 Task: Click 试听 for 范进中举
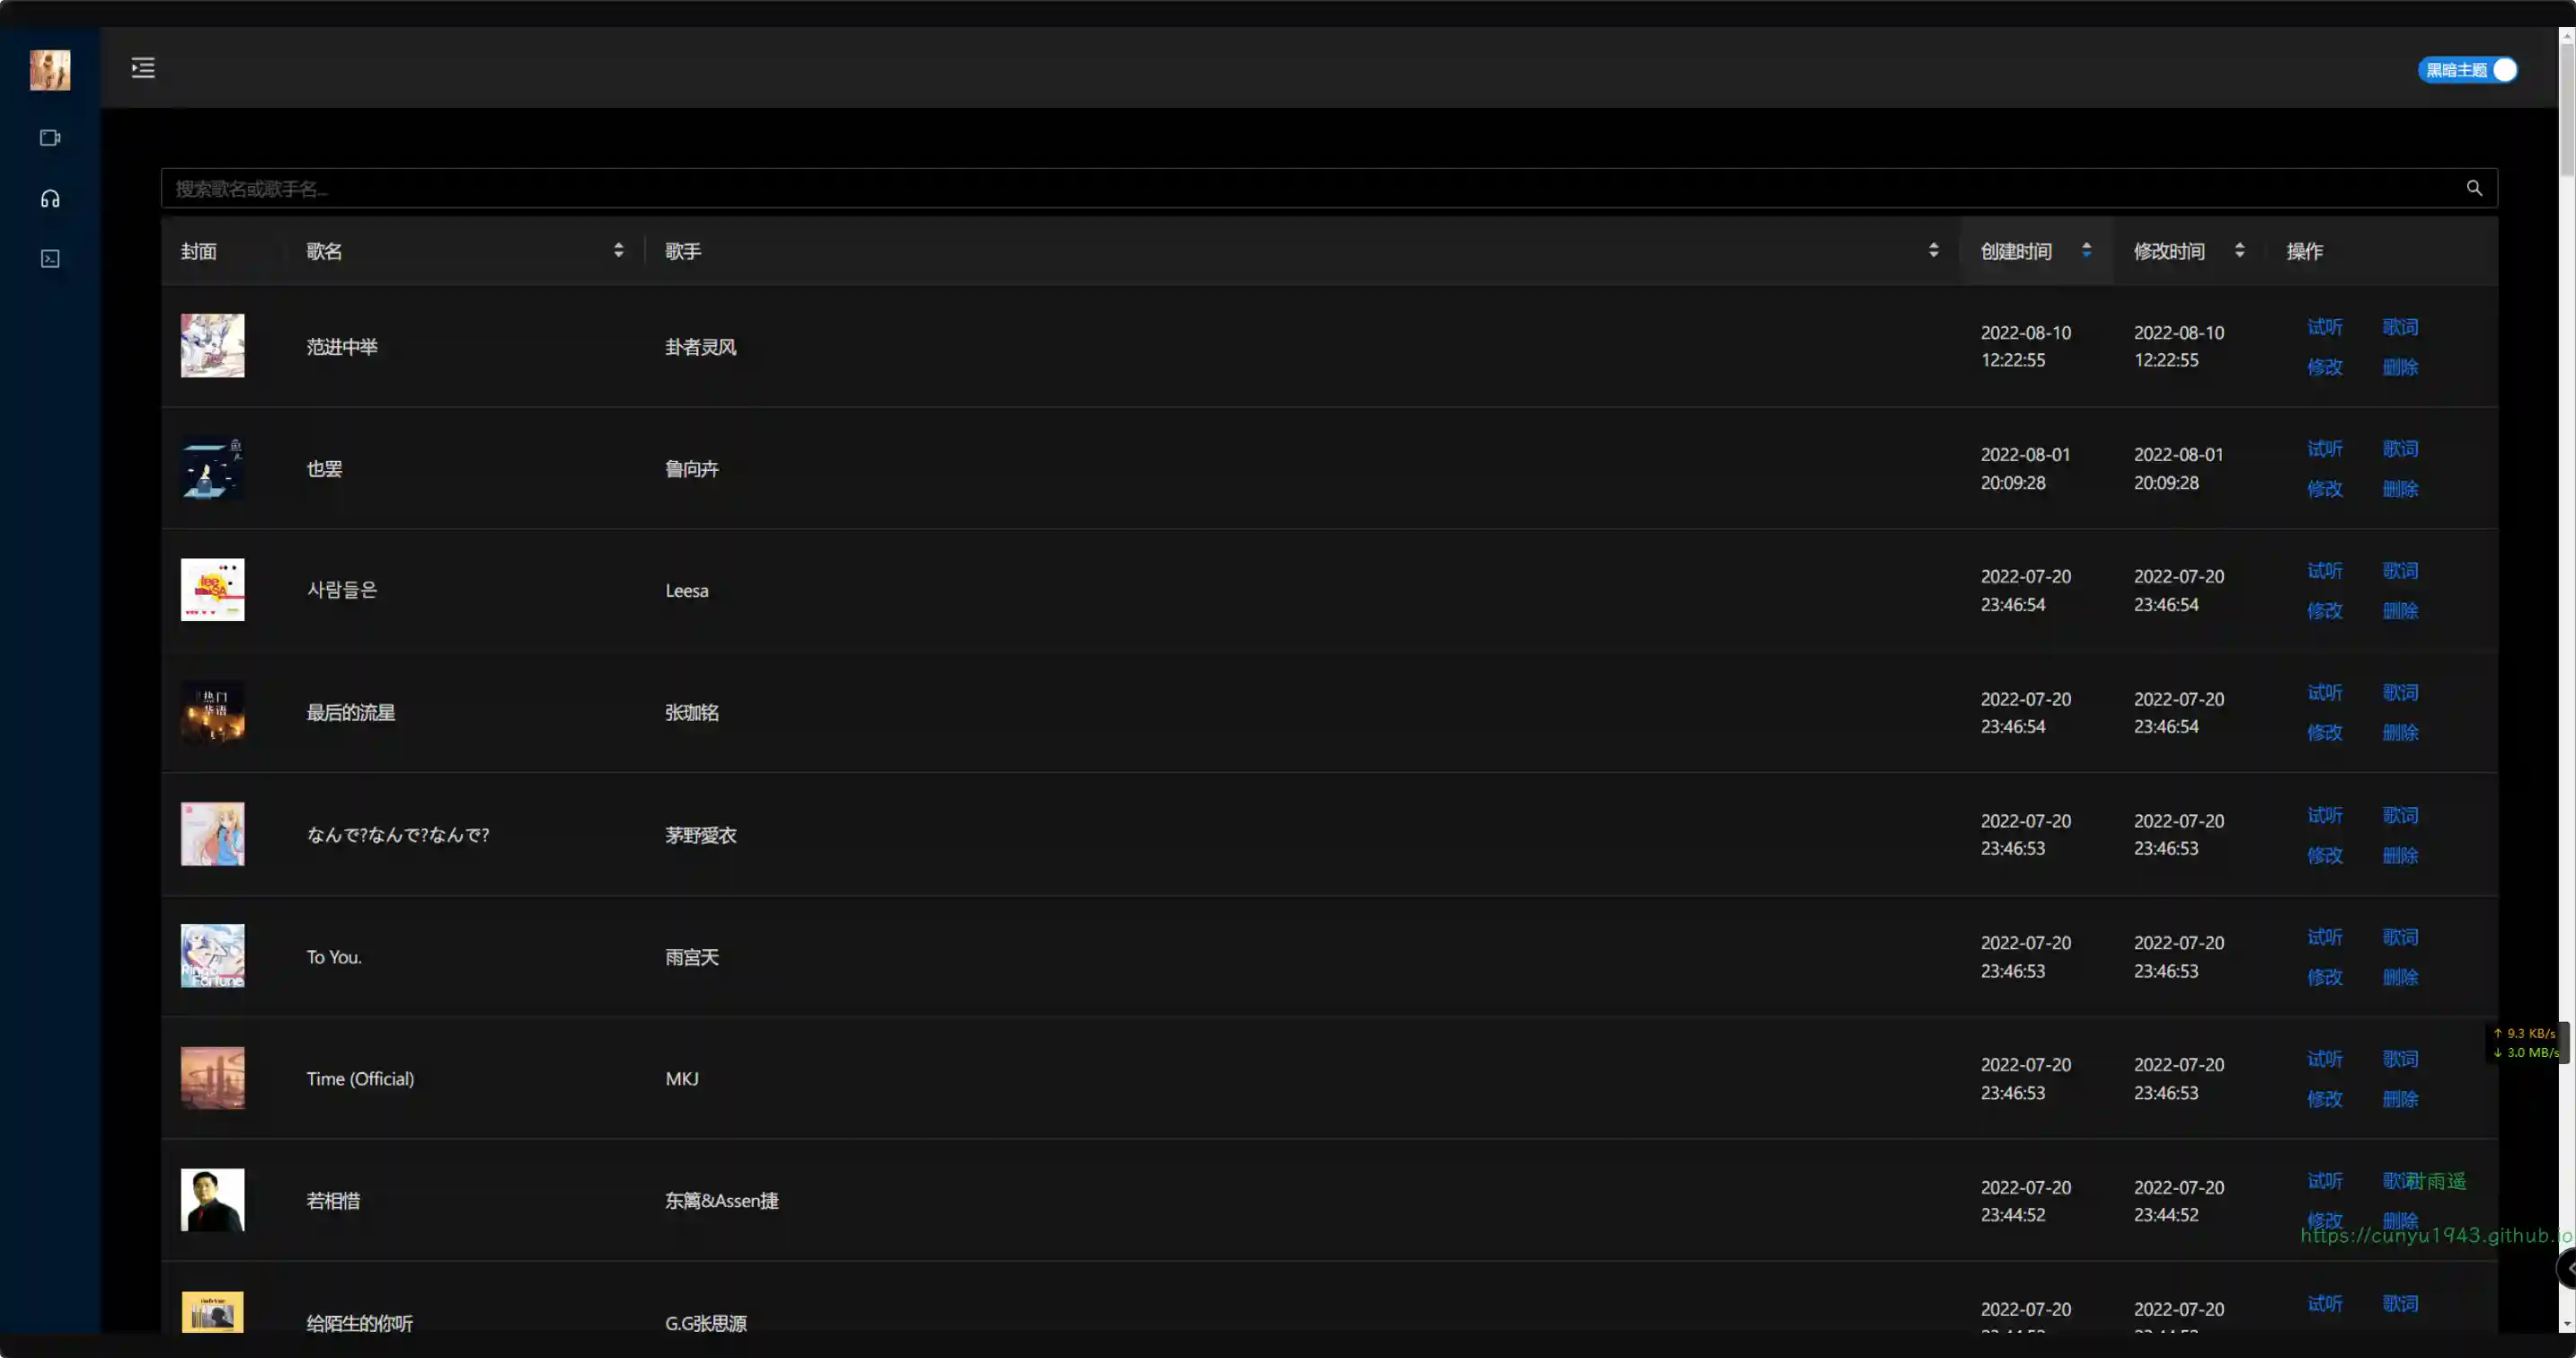tap(2324, 327)
